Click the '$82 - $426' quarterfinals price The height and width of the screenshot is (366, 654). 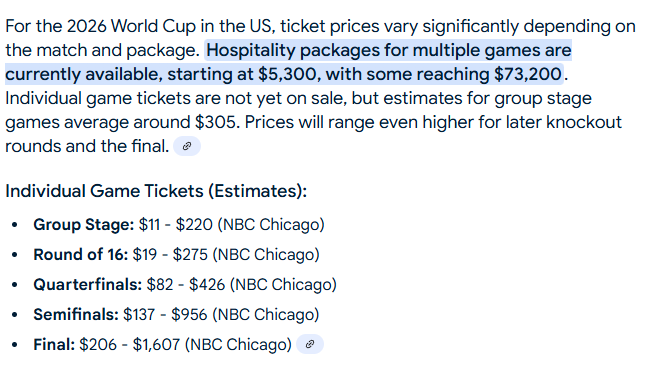(186, 285)
